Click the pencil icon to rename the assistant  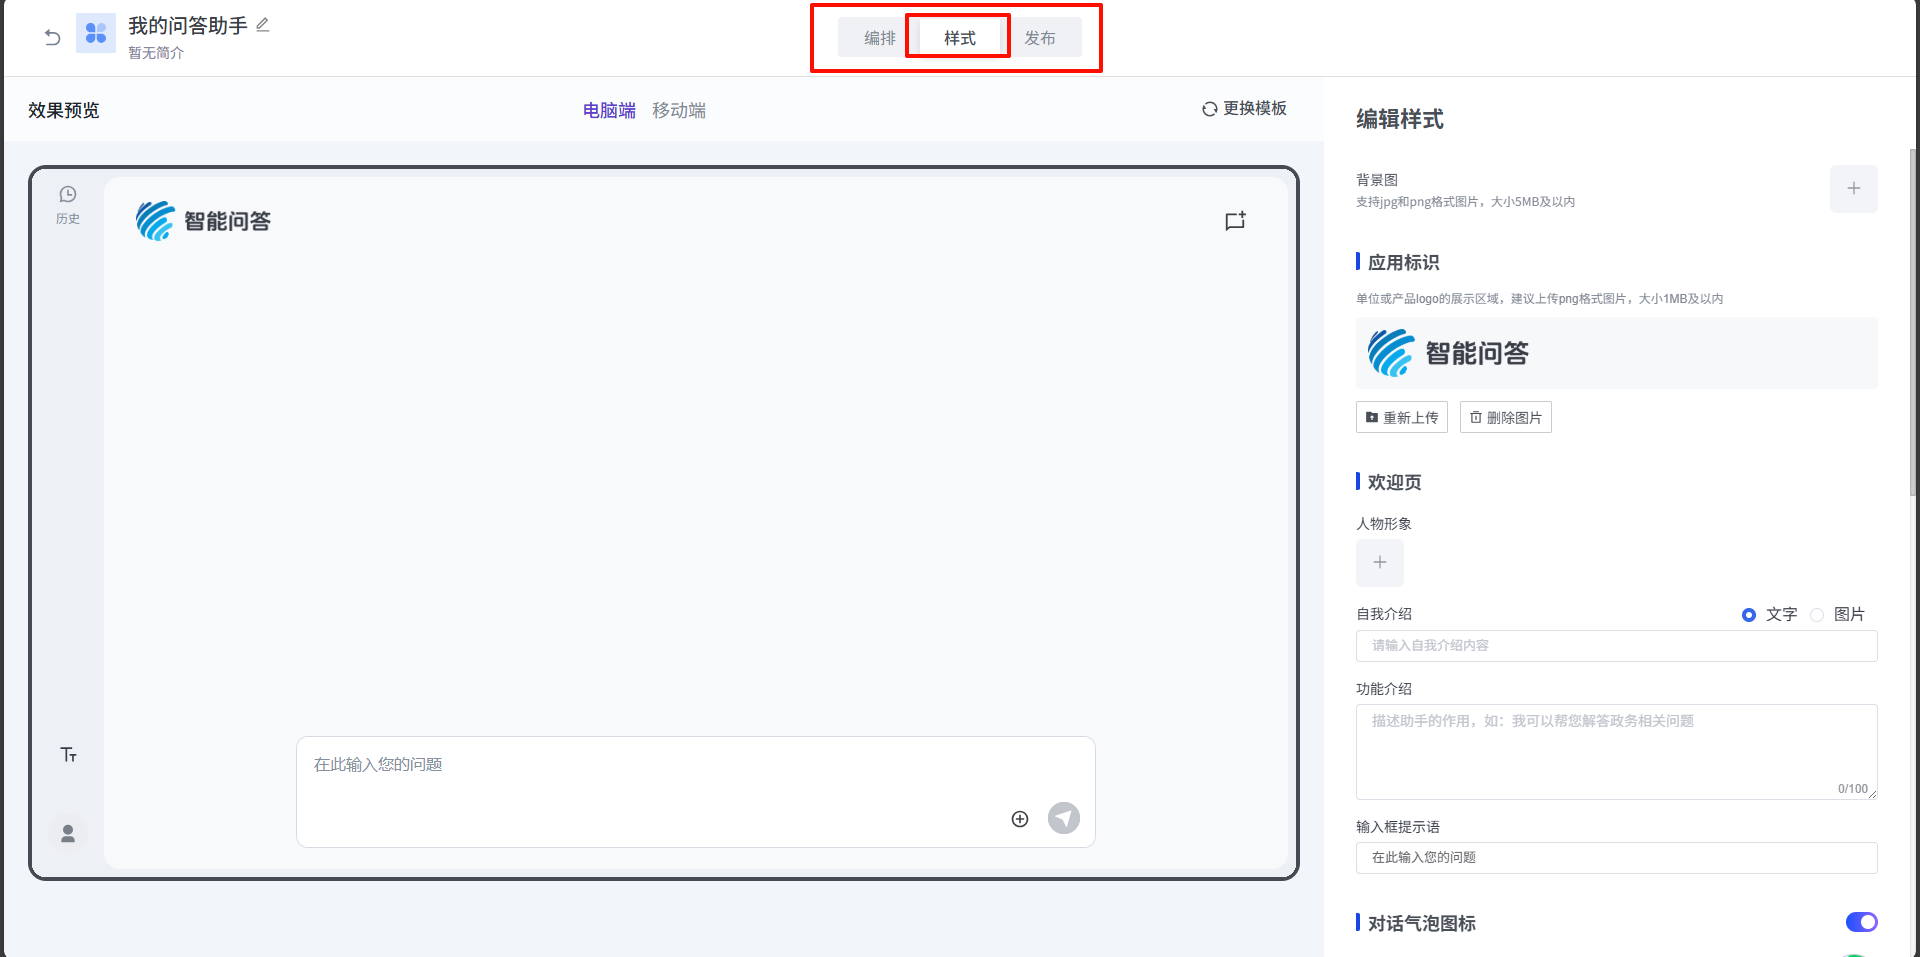click(263, 25)
